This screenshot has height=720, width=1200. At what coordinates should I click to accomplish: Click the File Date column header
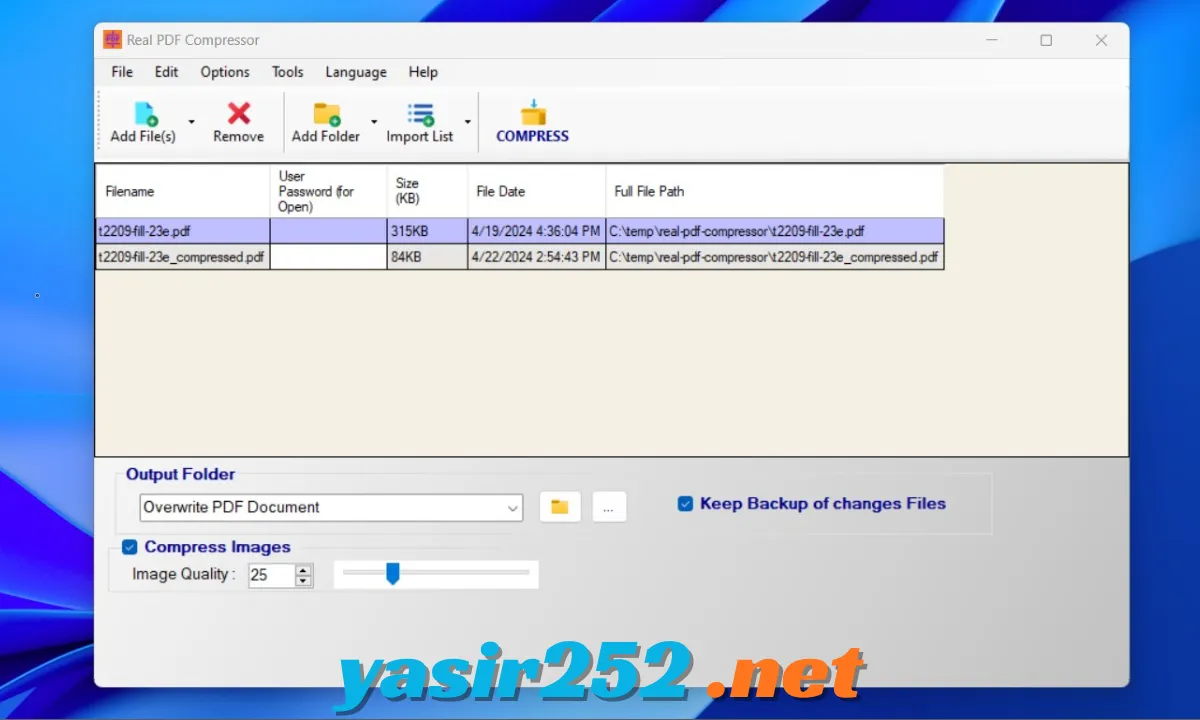pos(537,191)
